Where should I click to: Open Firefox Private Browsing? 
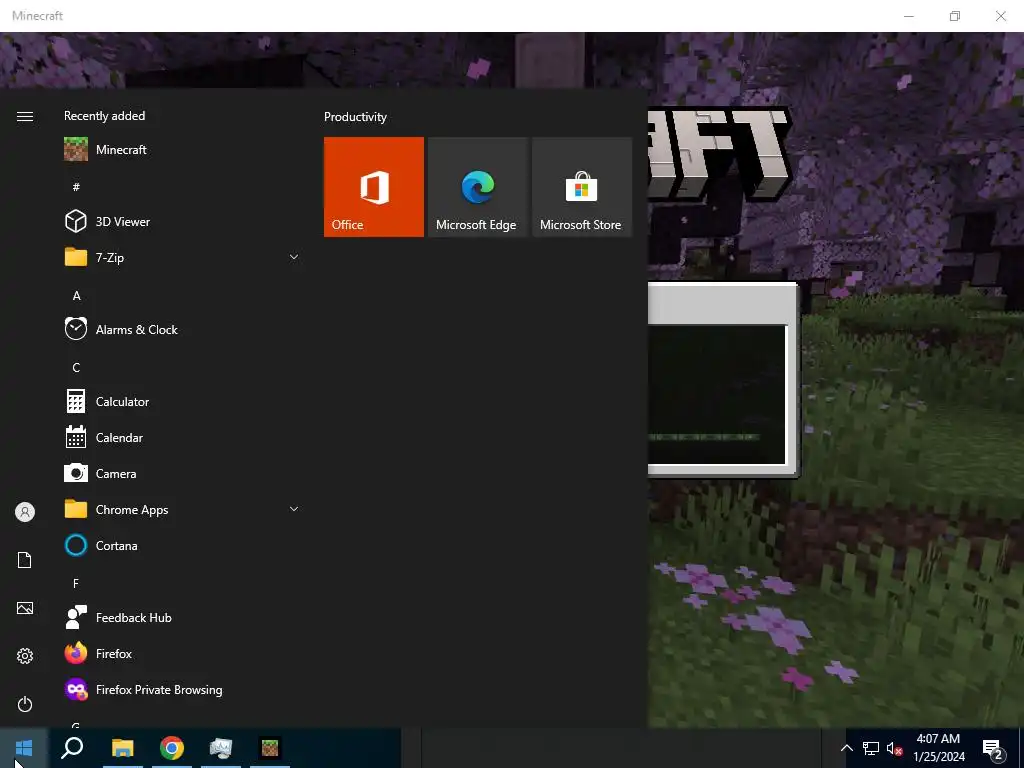pyautogui.click(x=181, y=690)
